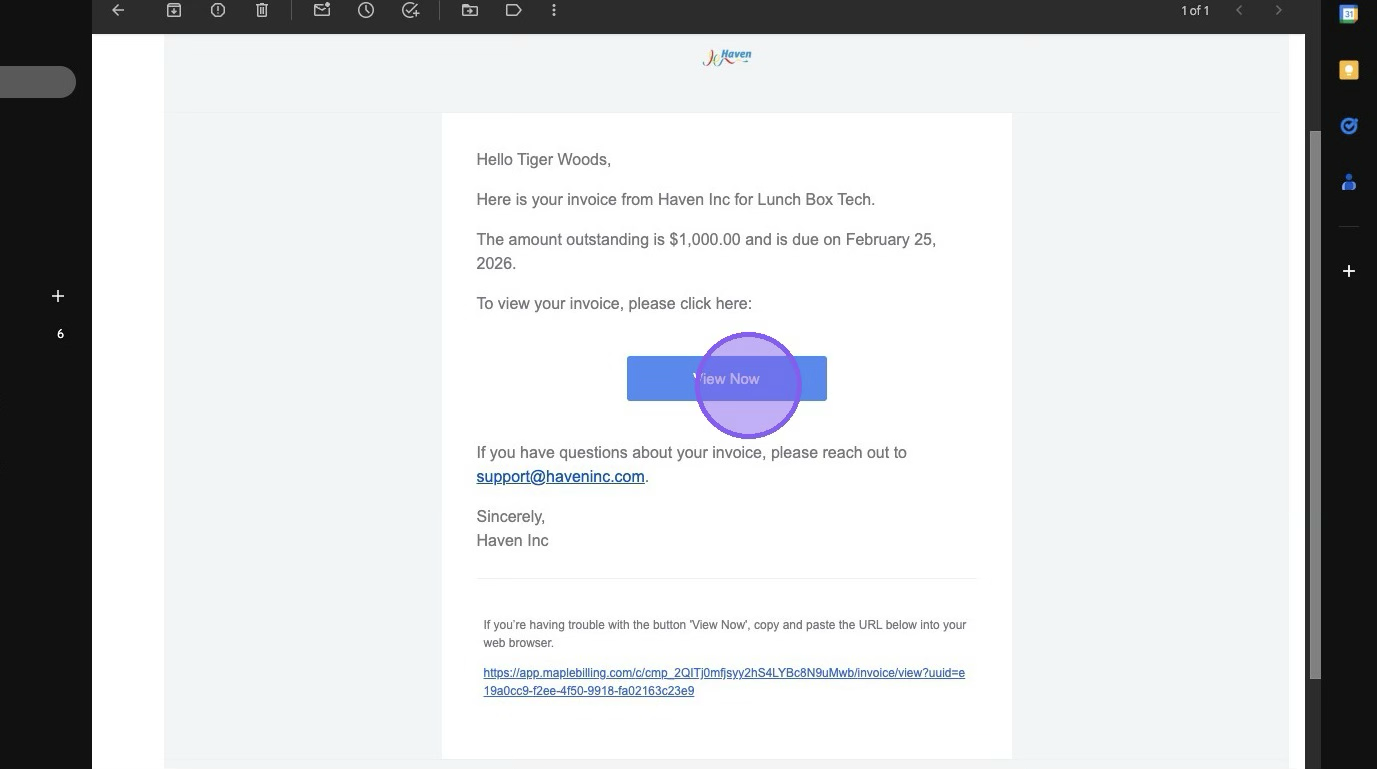Delete the email with trash icon
Viewport: 1377px width, 769px height.
262,10
